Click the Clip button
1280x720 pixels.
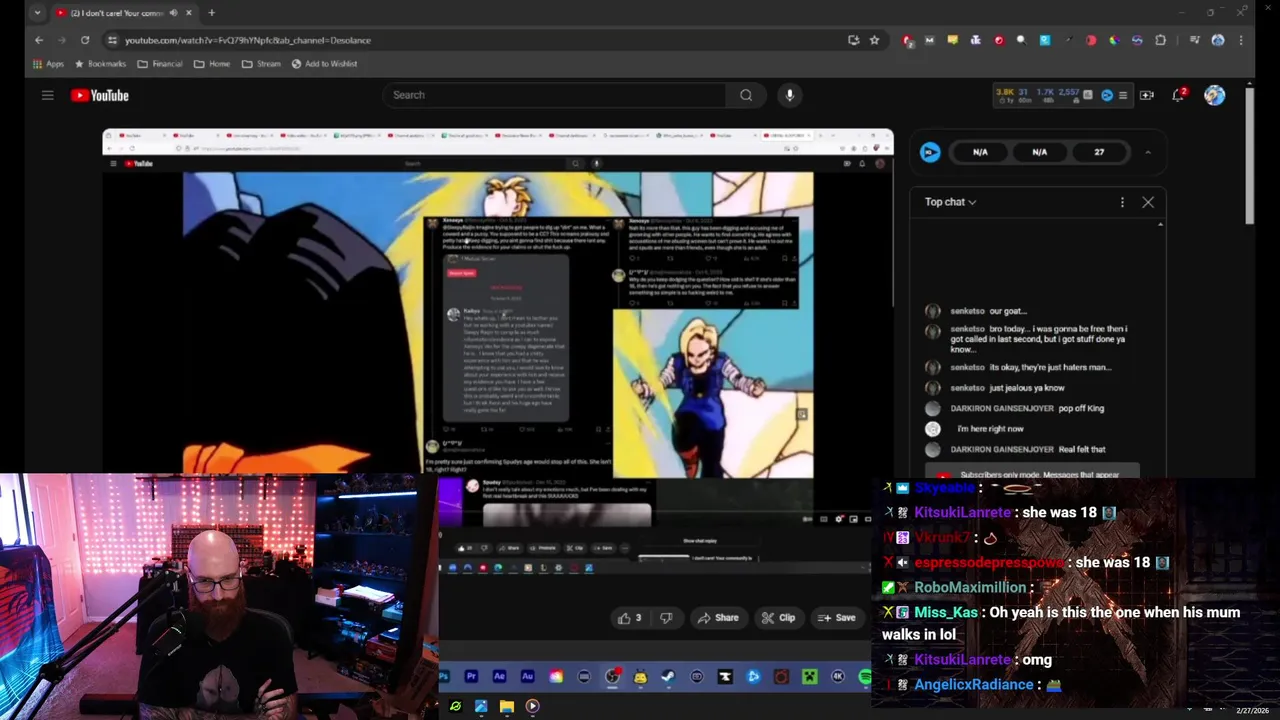(x=778, y=618)
